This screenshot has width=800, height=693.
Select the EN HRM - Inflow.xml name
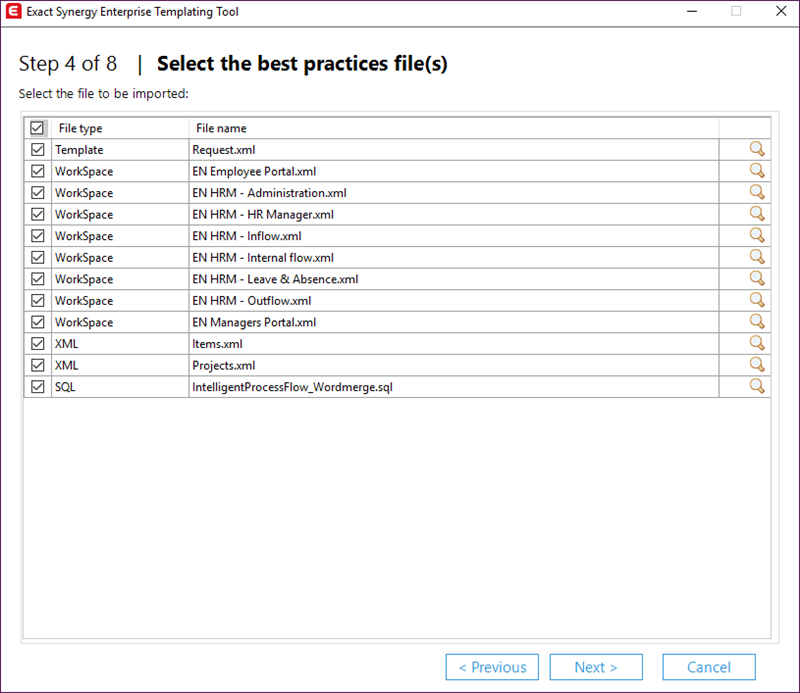point(454,236)
